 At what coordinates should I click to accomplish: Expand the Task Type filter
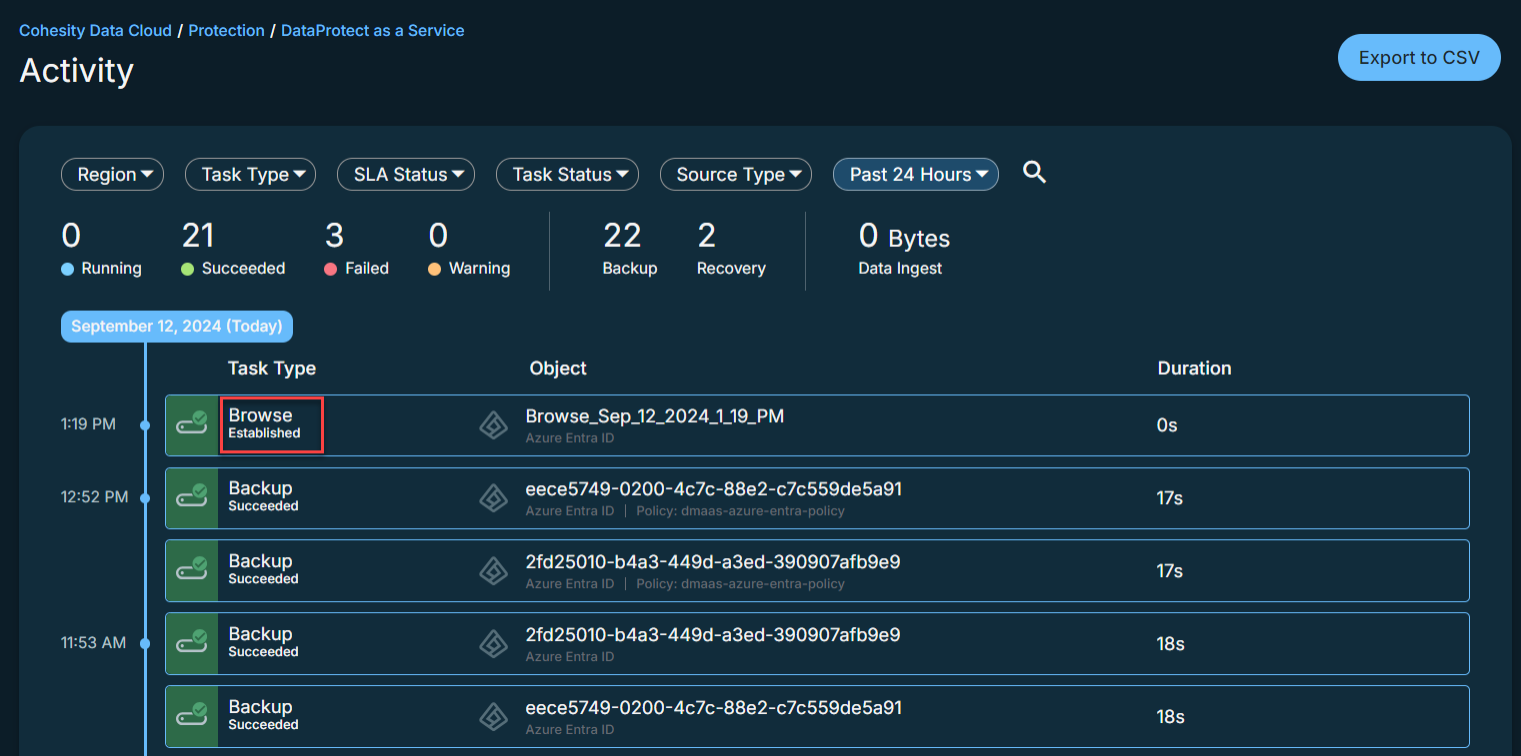tap(250, 174)
